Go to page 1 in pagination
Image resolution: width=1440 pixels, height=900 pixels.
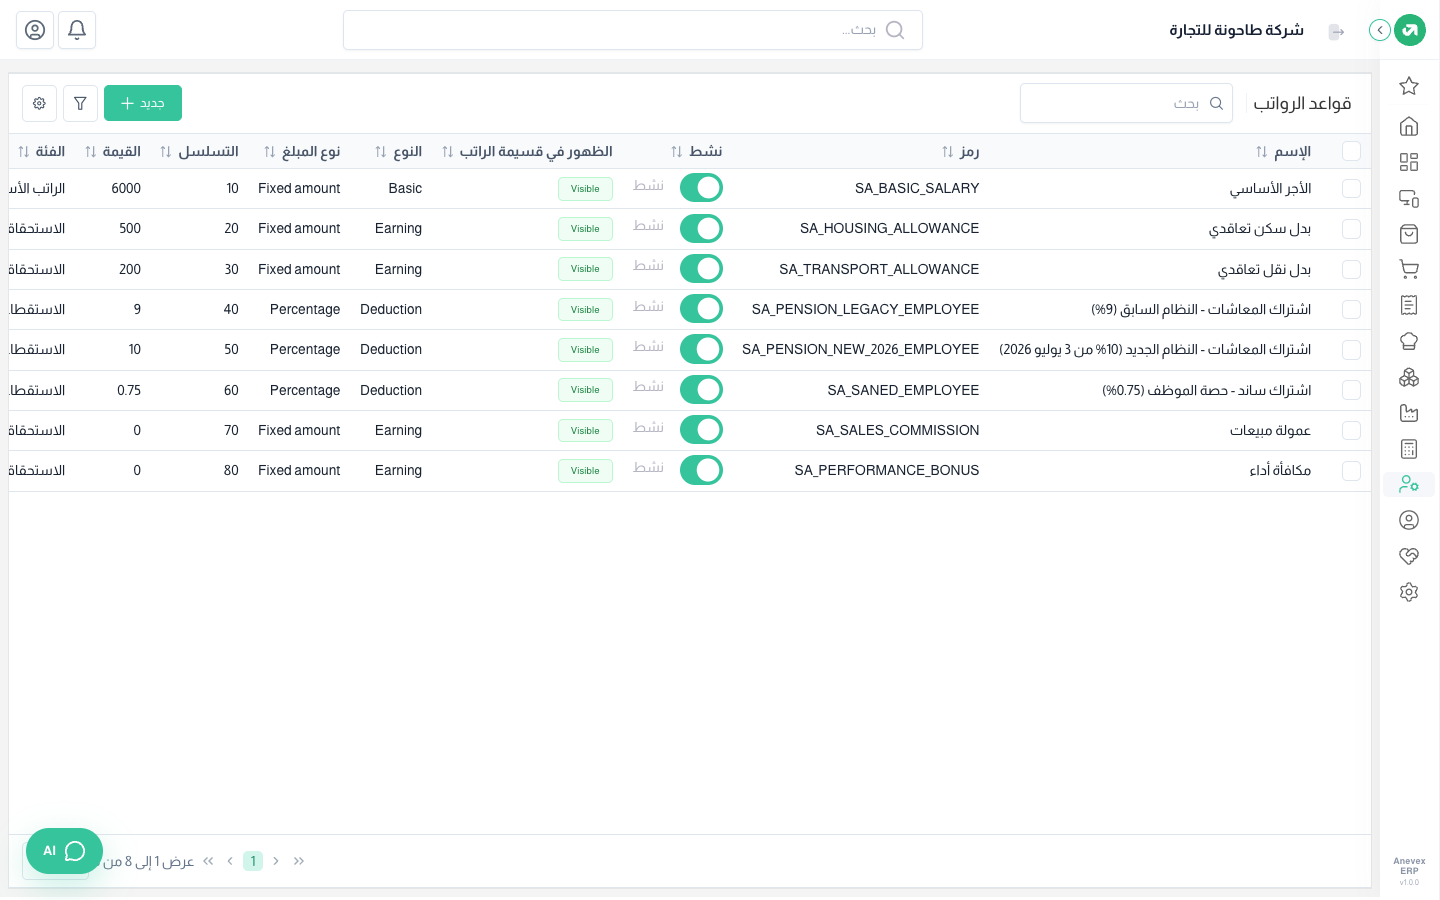click(253, 861)
